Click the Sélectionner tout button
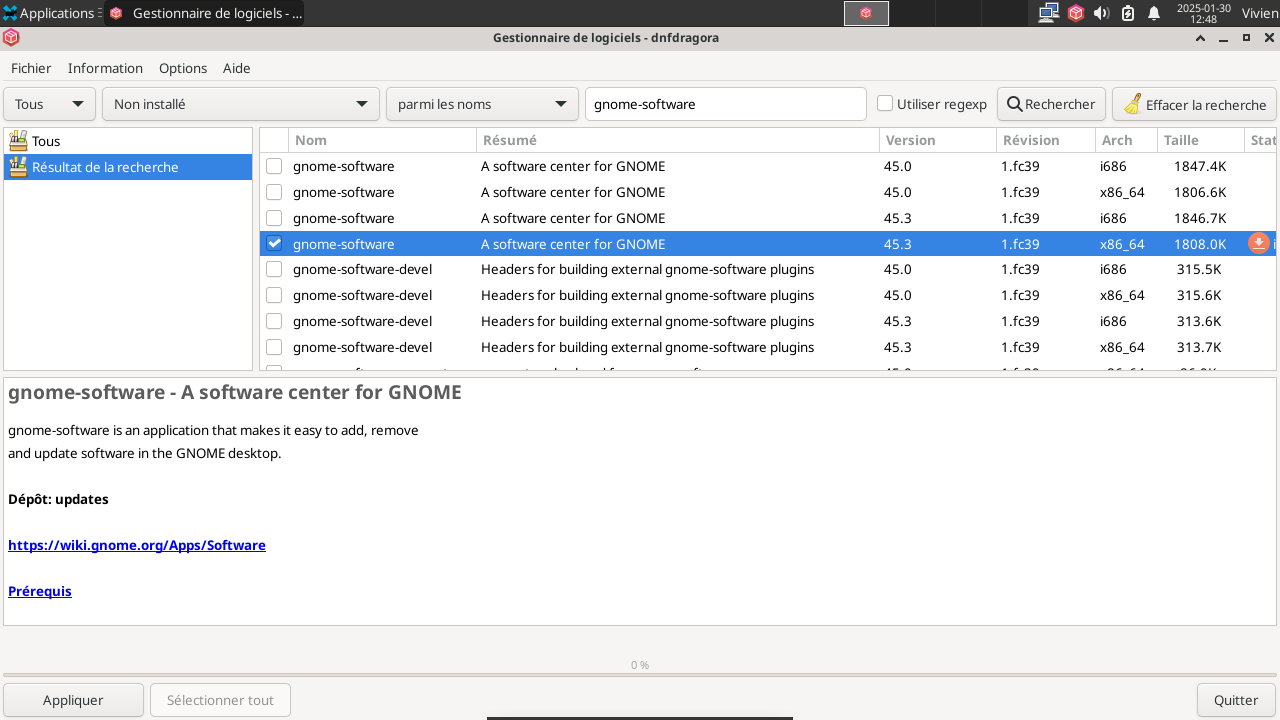Screen dimensions: 1280x720 click(x=220, y=700)
